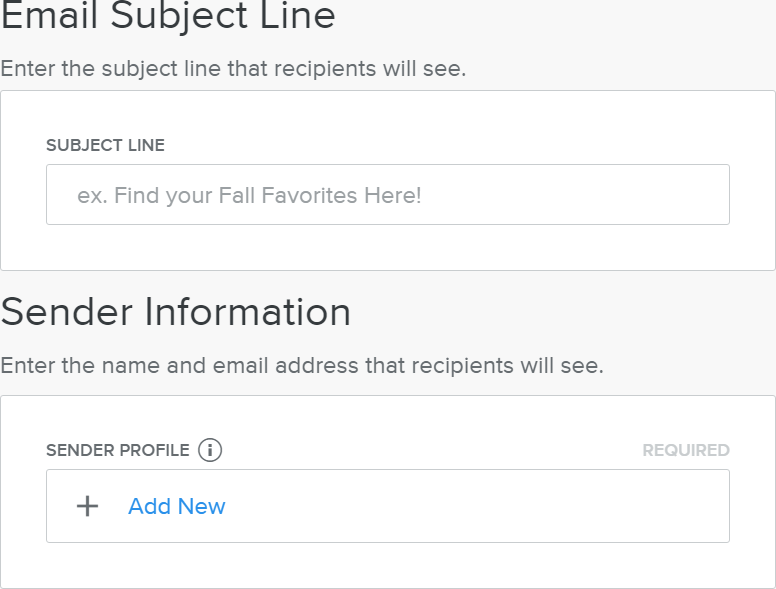
Task: Click the subject line description text
Action: [x=233, y=69]
